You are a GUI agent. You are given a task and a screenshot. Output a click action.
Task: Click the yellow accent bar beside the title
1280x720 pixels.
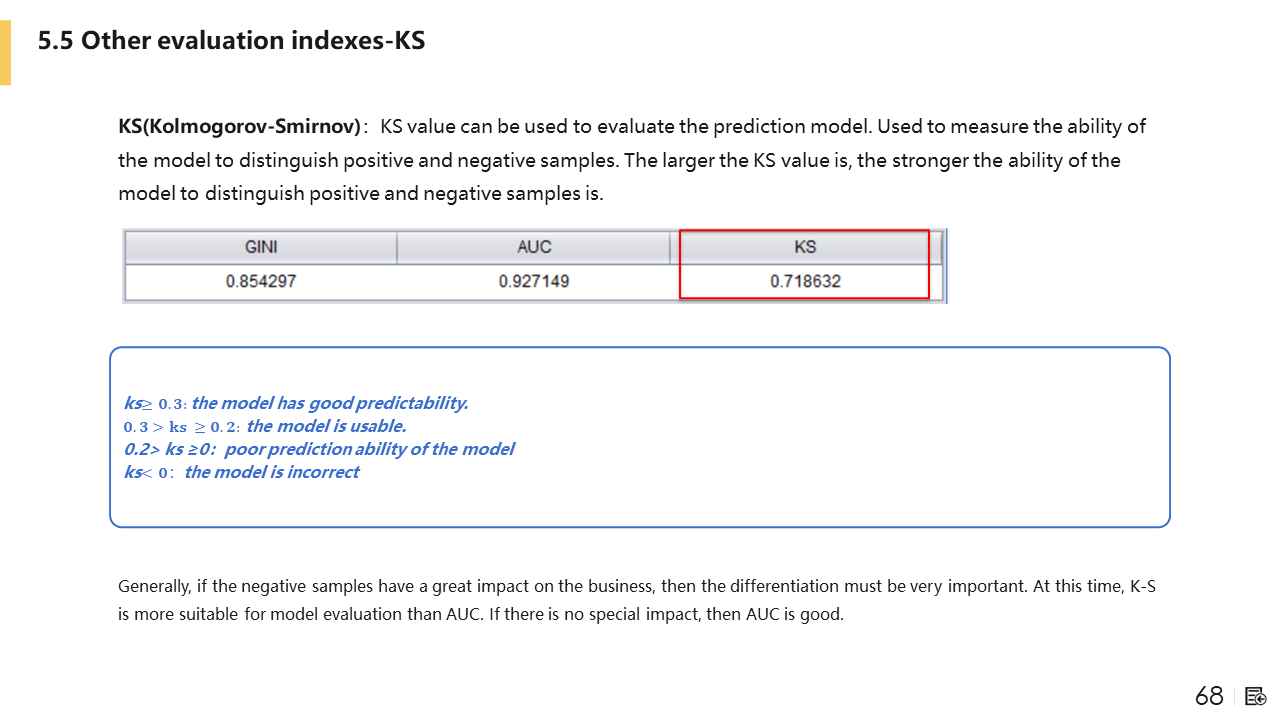5,54
